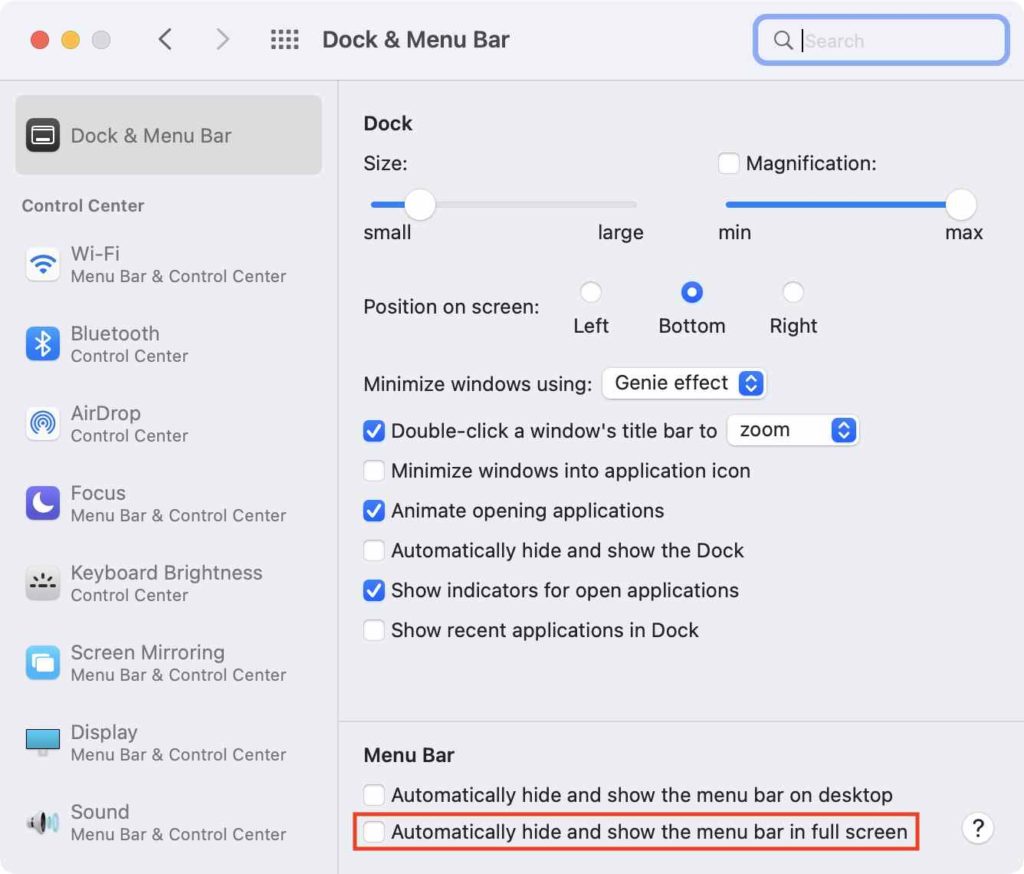Go back with the left chevron
Screen dimensions: 1024x874
pos(165,39)
